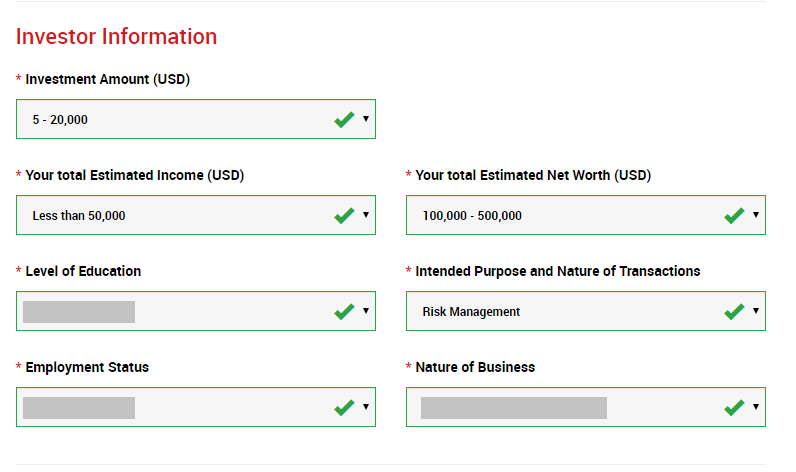Screen dimensions: 796x472
Task: Select the '5 - 20,000' investment amount value
Action: click(60, 120)
